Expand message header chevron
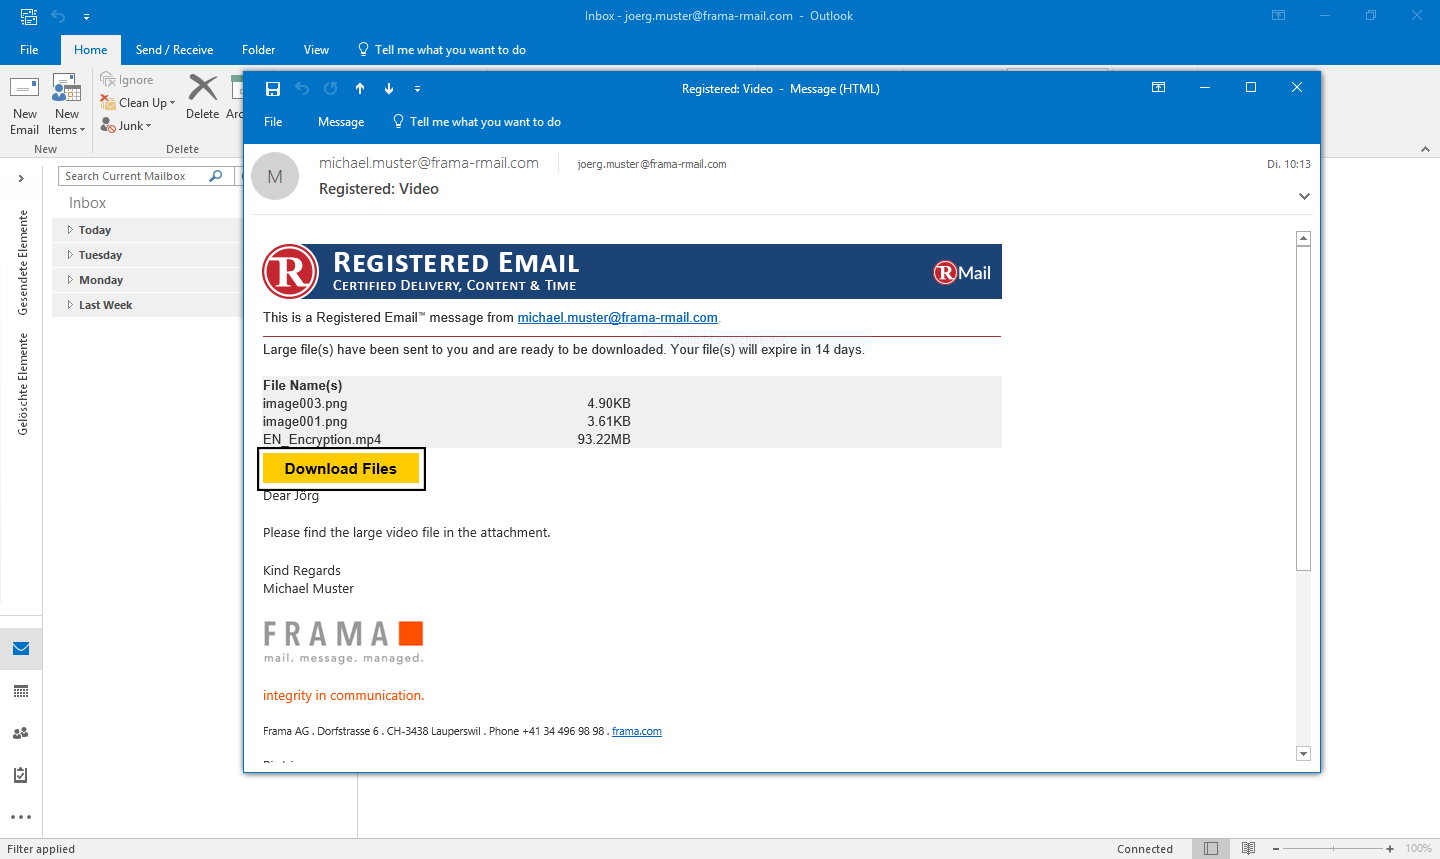Viewport: 1440px width, 859px height. click(1304, 196)
